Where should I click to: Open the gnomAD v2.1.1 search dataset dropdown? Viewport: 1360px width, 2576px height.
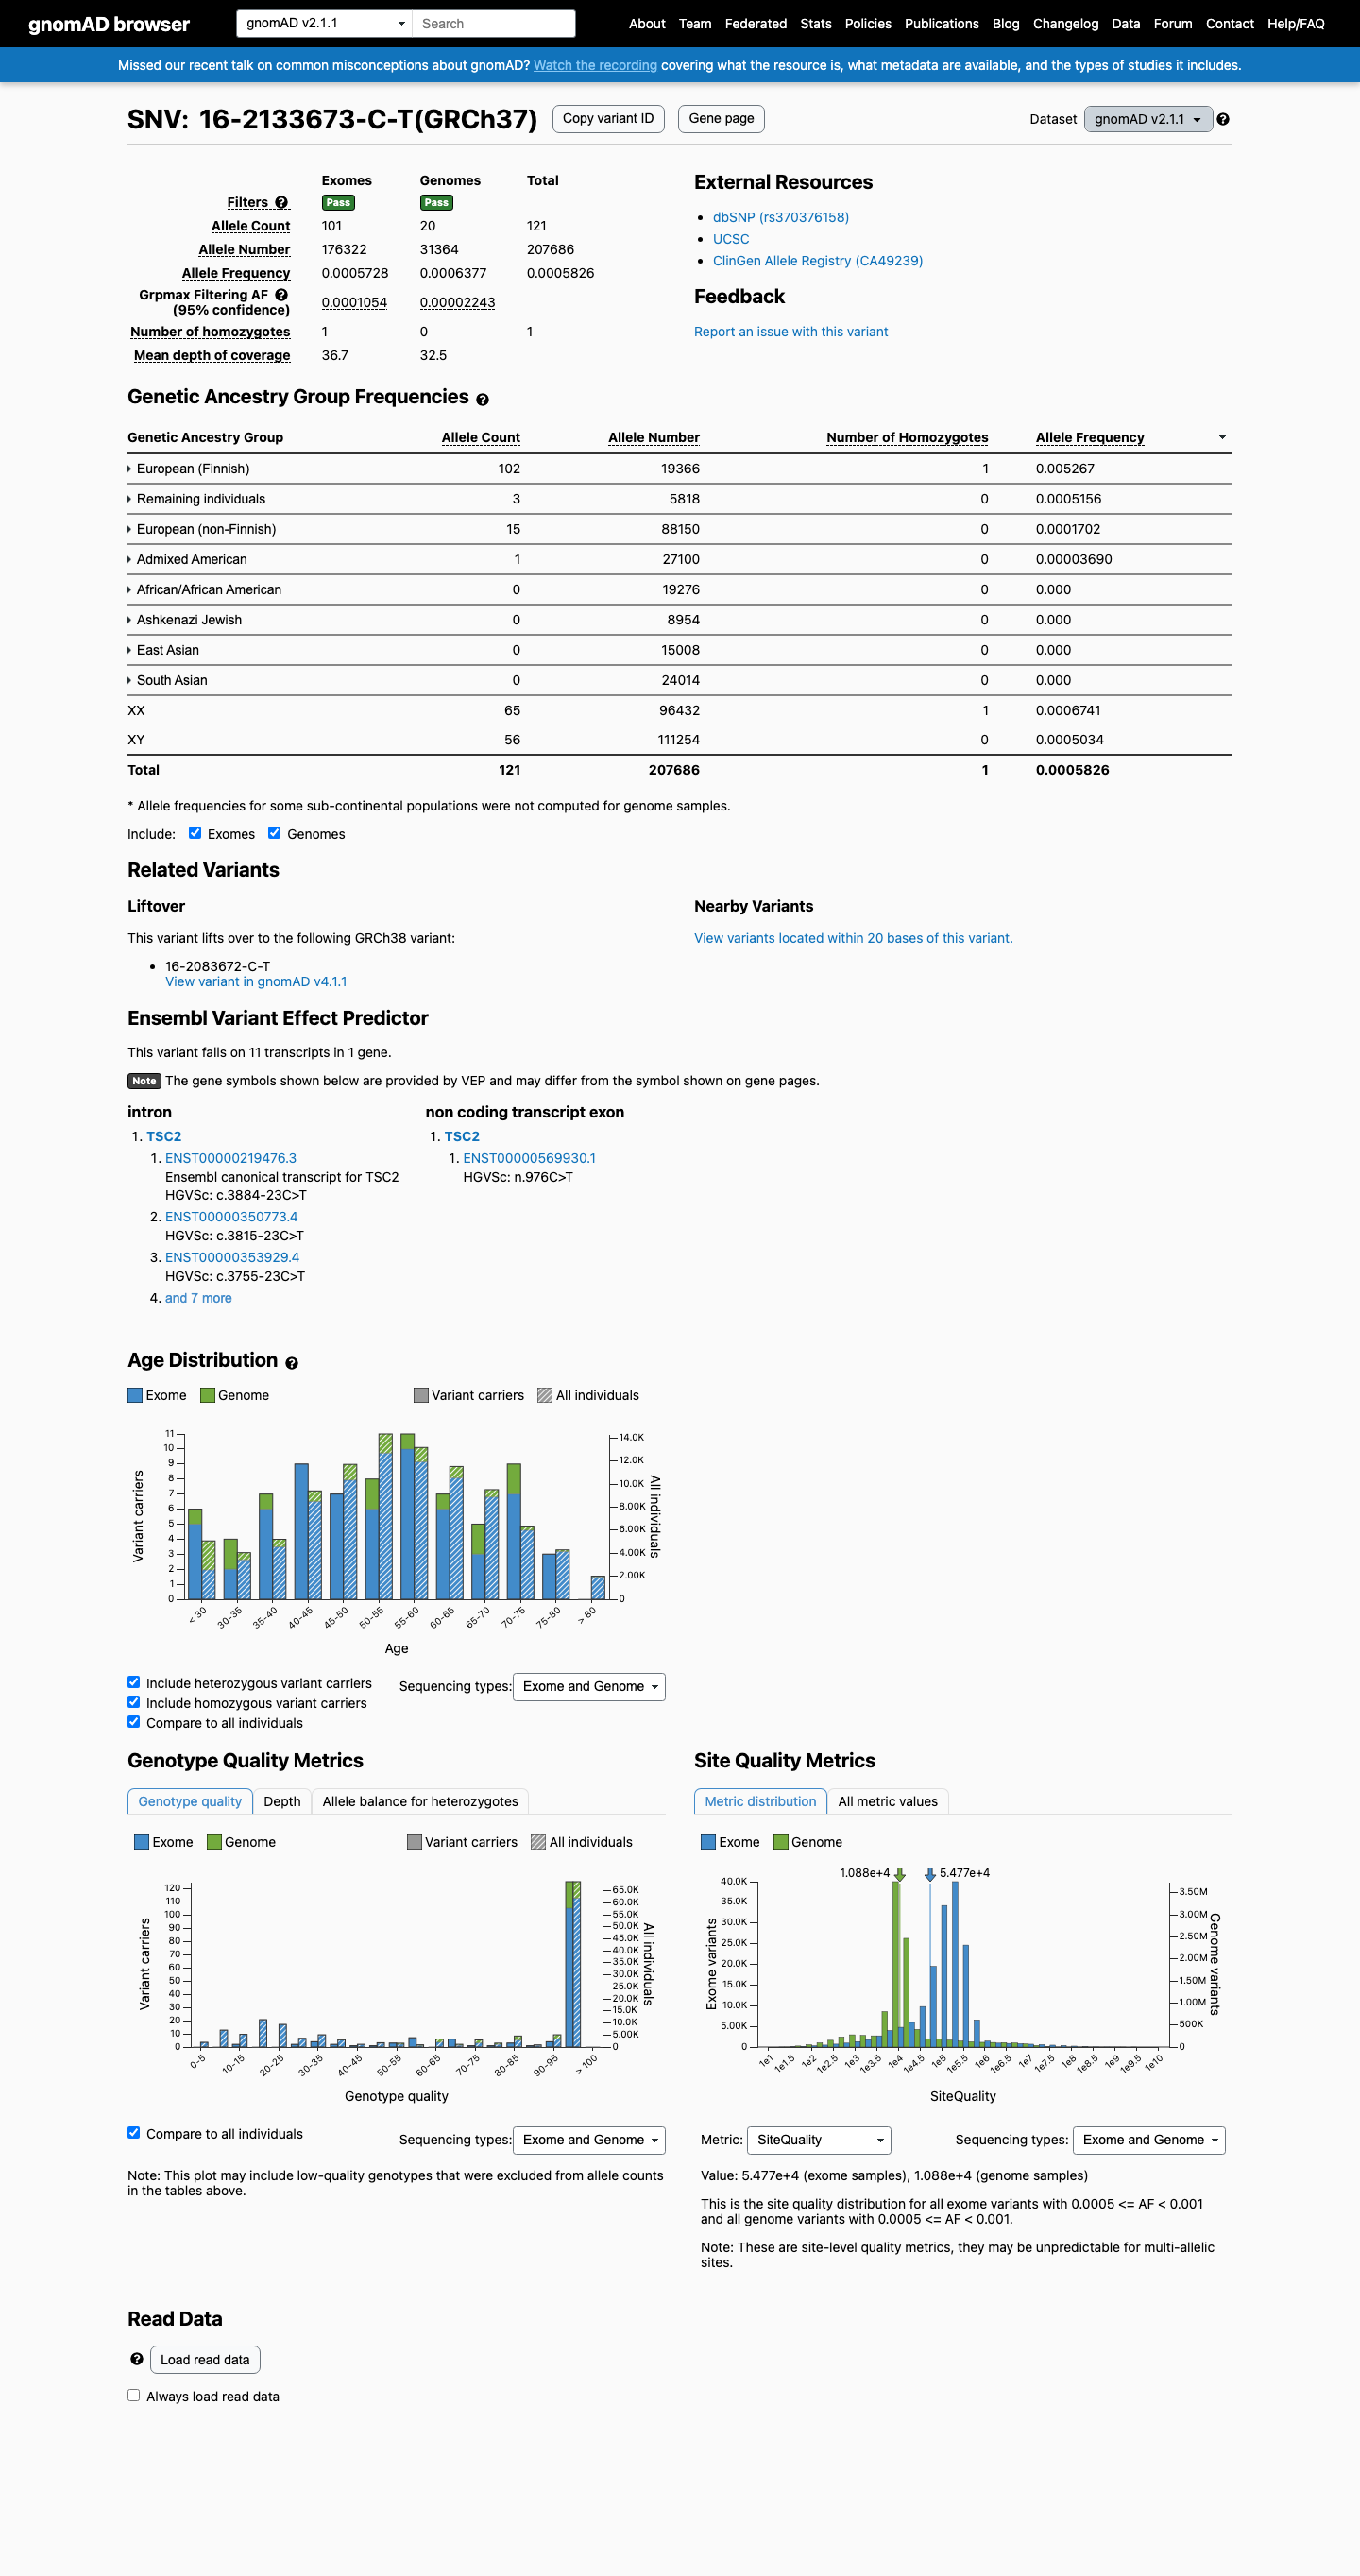[x=324, y=23]
